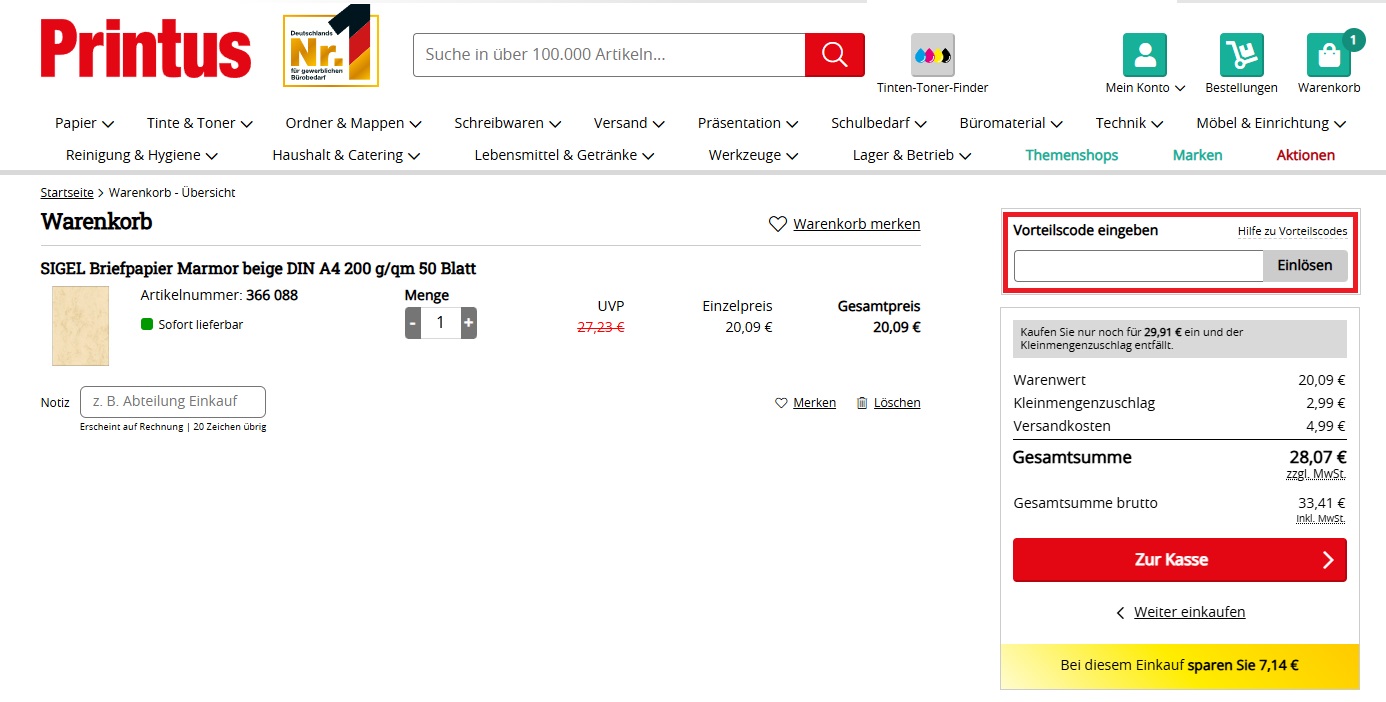
Task: Click the Printus logo
Action: pyautogui.click(x=146, y=49)
